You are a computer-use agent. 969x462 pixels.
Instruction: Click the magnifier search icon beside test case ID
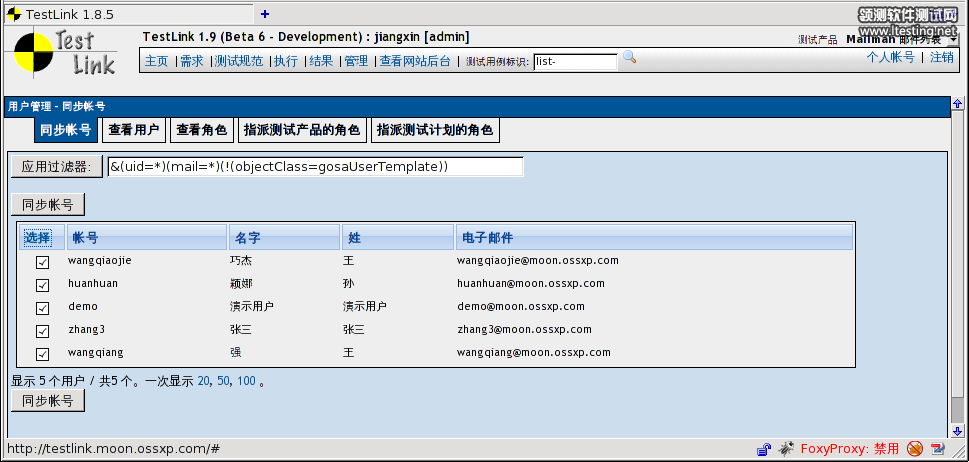point(629,57)
